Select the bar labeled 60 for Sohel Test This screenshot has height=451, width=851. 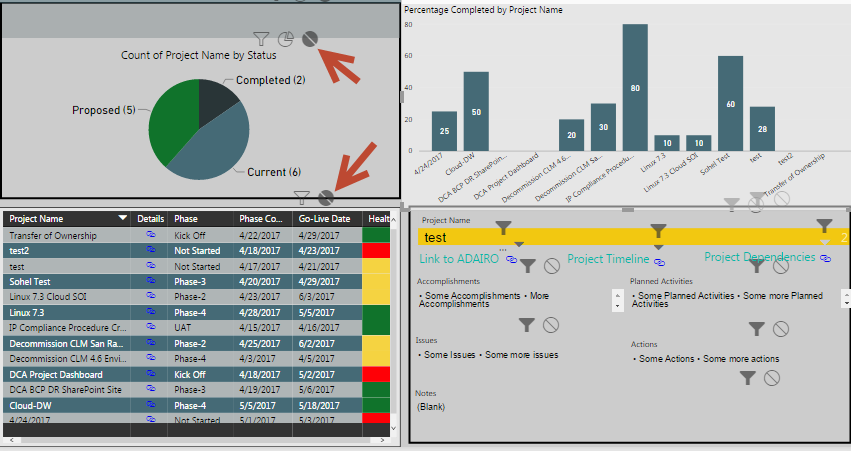point(731,103)
